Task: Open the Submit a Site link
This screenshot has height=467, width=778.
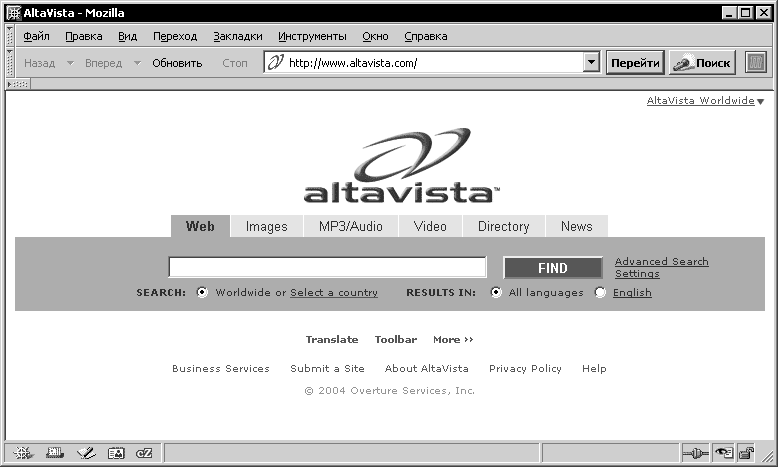Action: click(x=327, y=368)
